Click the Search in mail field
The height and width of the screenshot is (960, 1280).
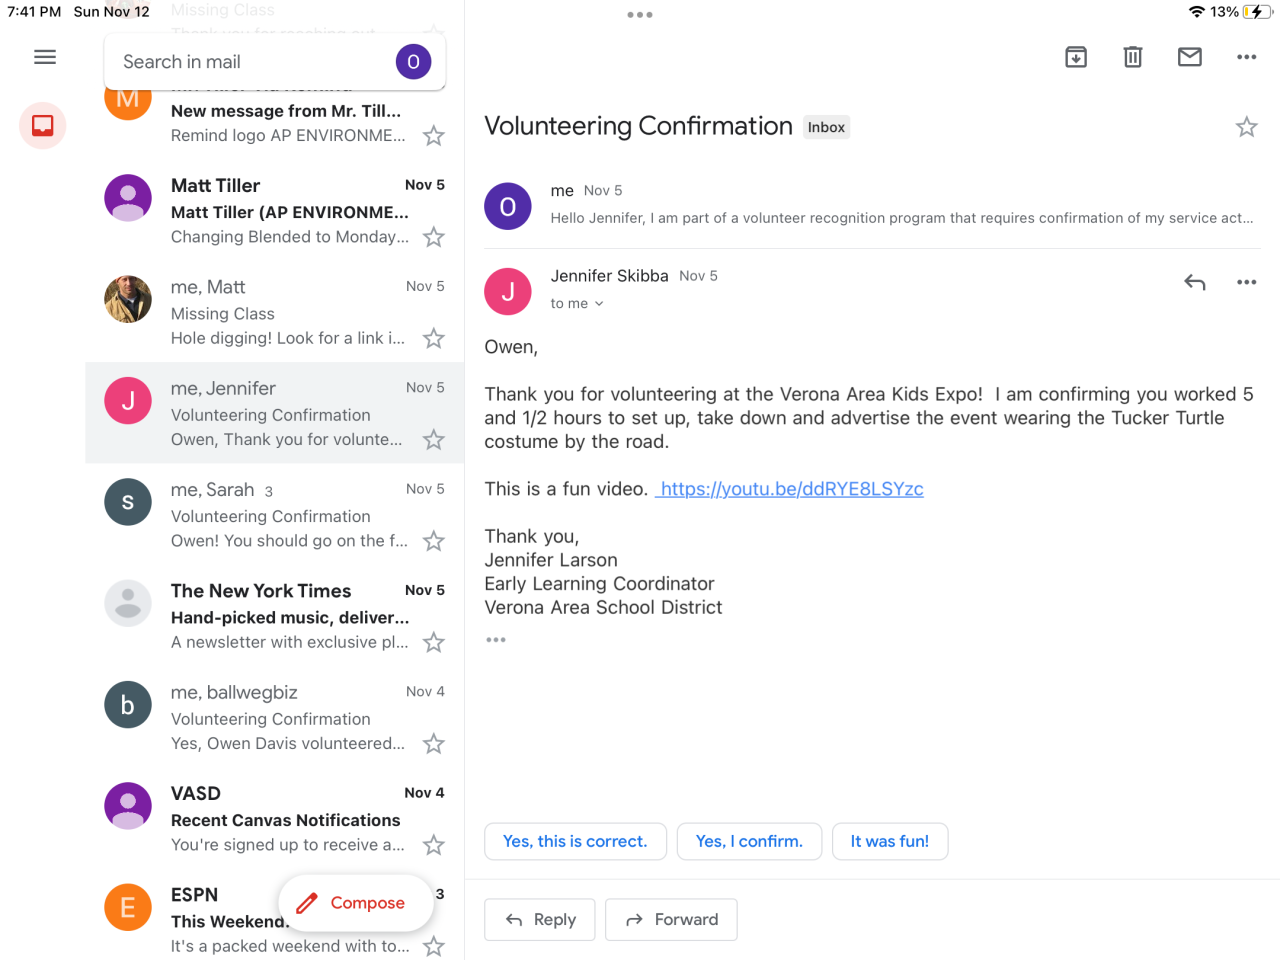tap(250, 62)
